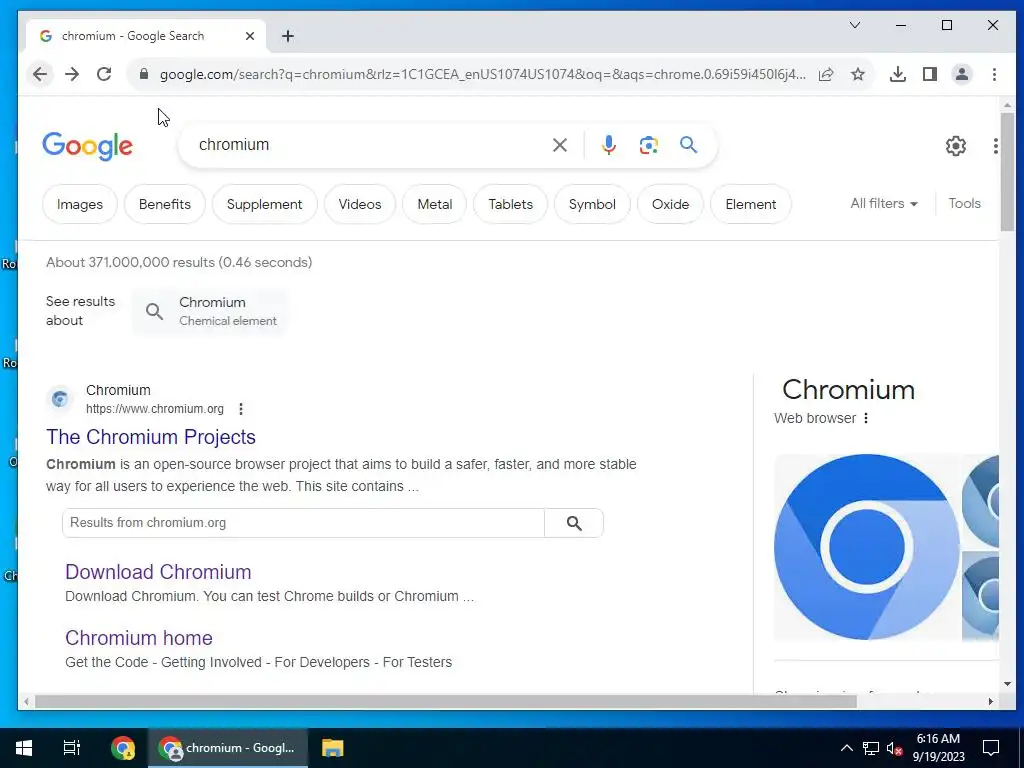The width and height of the screenshot is (1024, 768).
Task: Show hidden system tray icons
Action: [x=846, y=748]
